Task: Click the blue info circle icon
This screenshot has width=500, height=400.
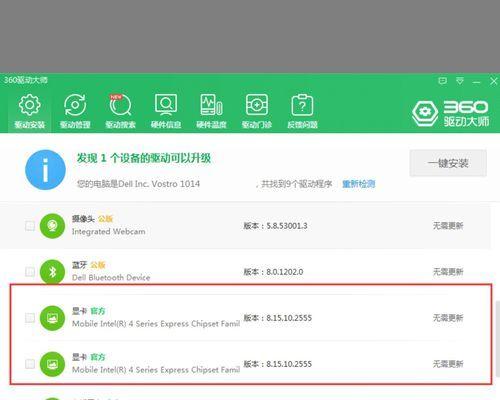Action: pos(45,170)
